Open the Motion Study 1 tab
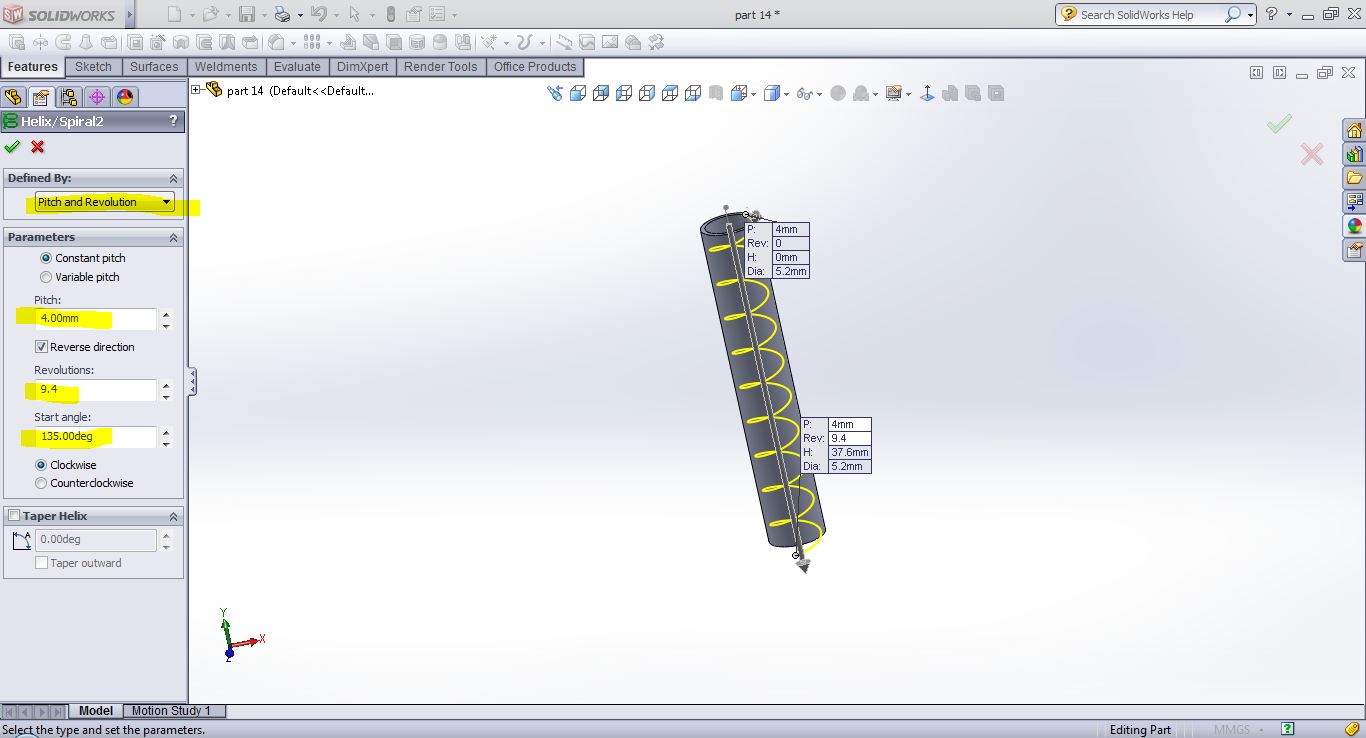This screenshot has width=1366, height=738. pos(171,711)
